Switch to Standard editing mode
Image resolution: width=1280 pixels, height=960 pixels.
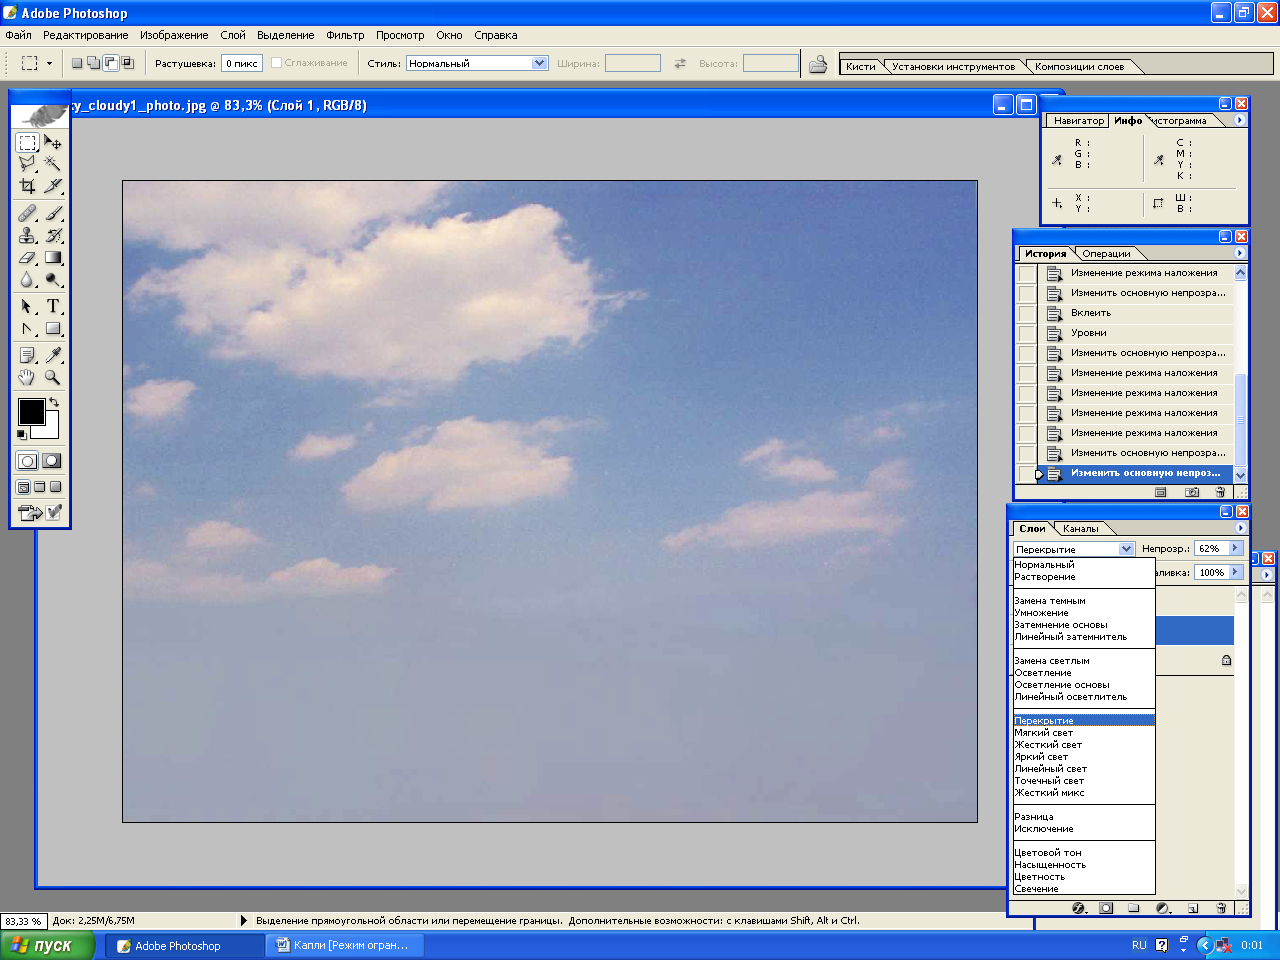(x=27, y=461)
